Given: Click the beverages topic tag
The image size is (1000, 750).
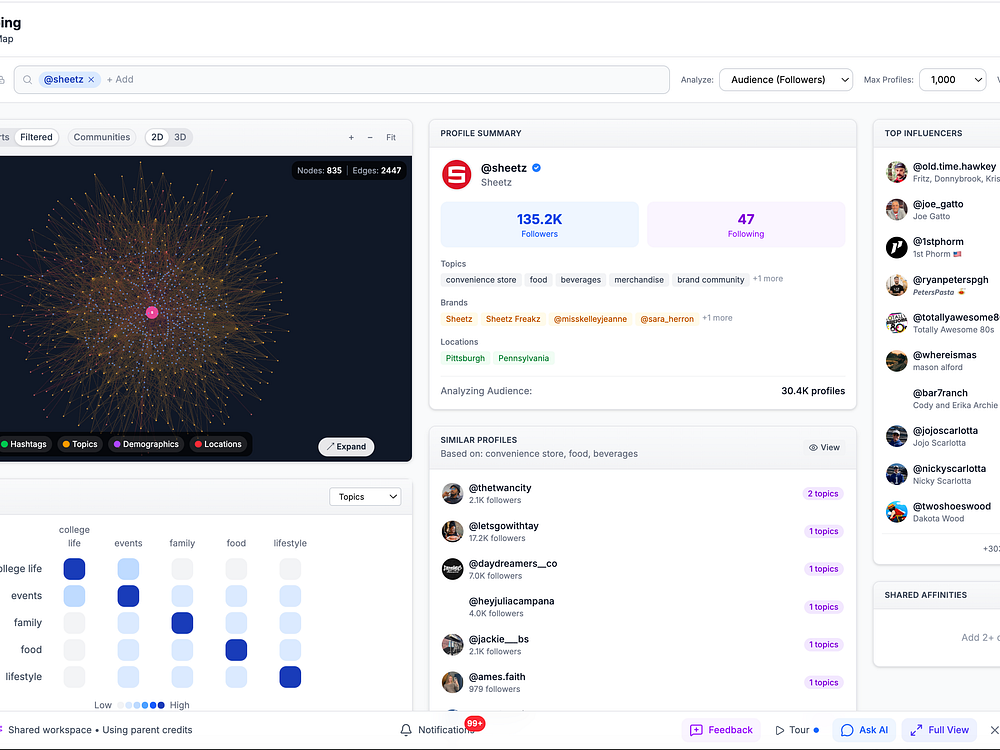Looking at the screenshot, I should coord(580,280).
